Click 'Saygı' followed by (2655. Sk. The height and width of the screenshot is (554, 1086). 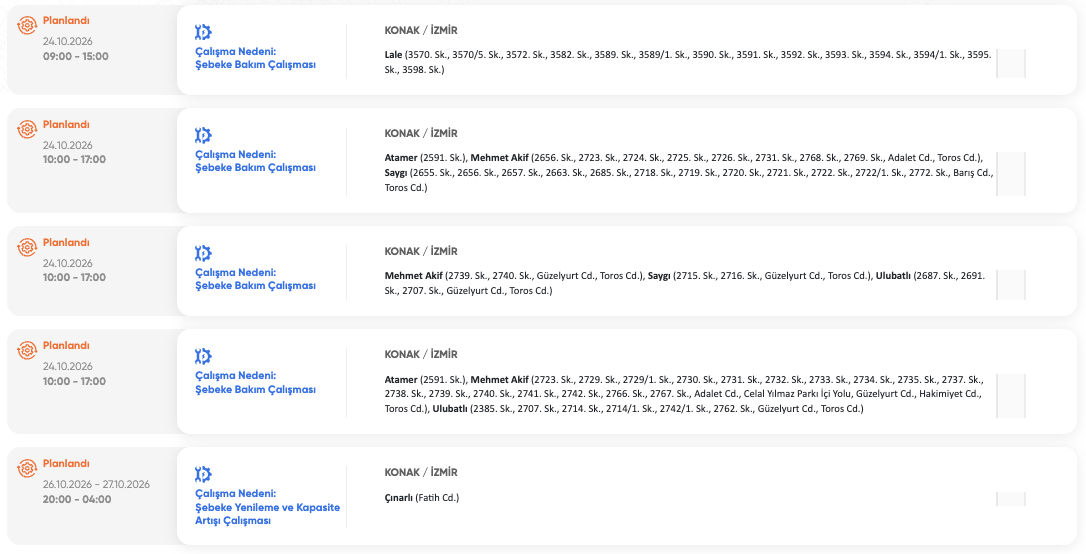pyautogui.click(x=395, y=172)
